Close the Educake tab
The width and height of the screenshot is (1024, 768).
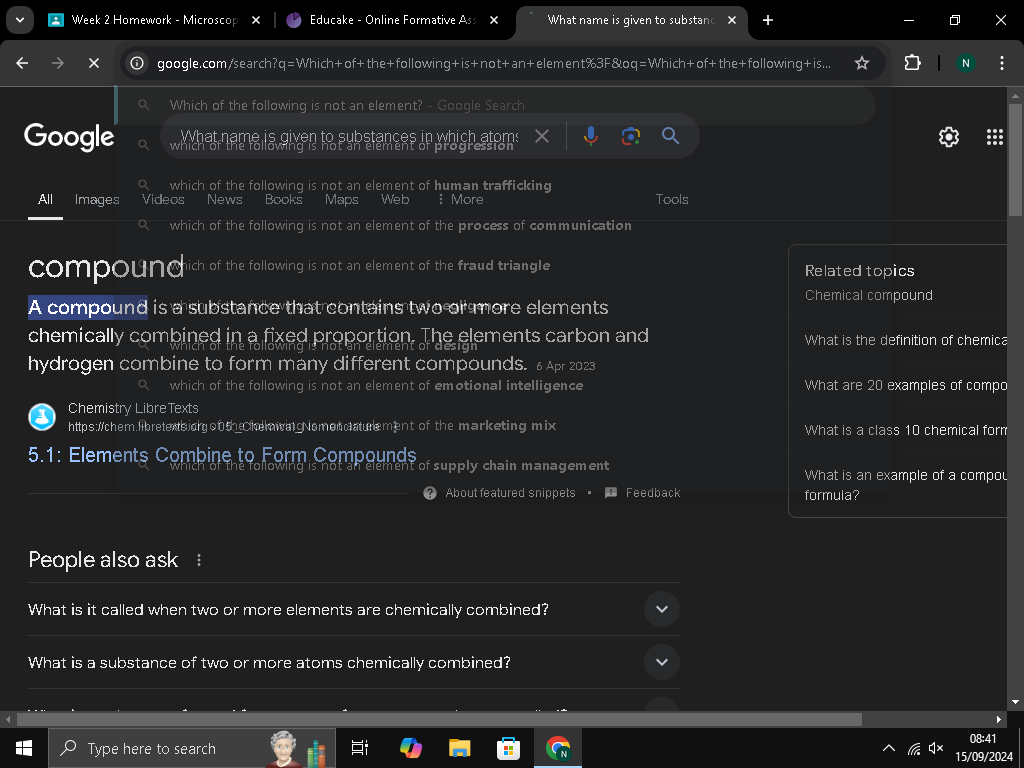pyautogui.click(x=494, y=20)
